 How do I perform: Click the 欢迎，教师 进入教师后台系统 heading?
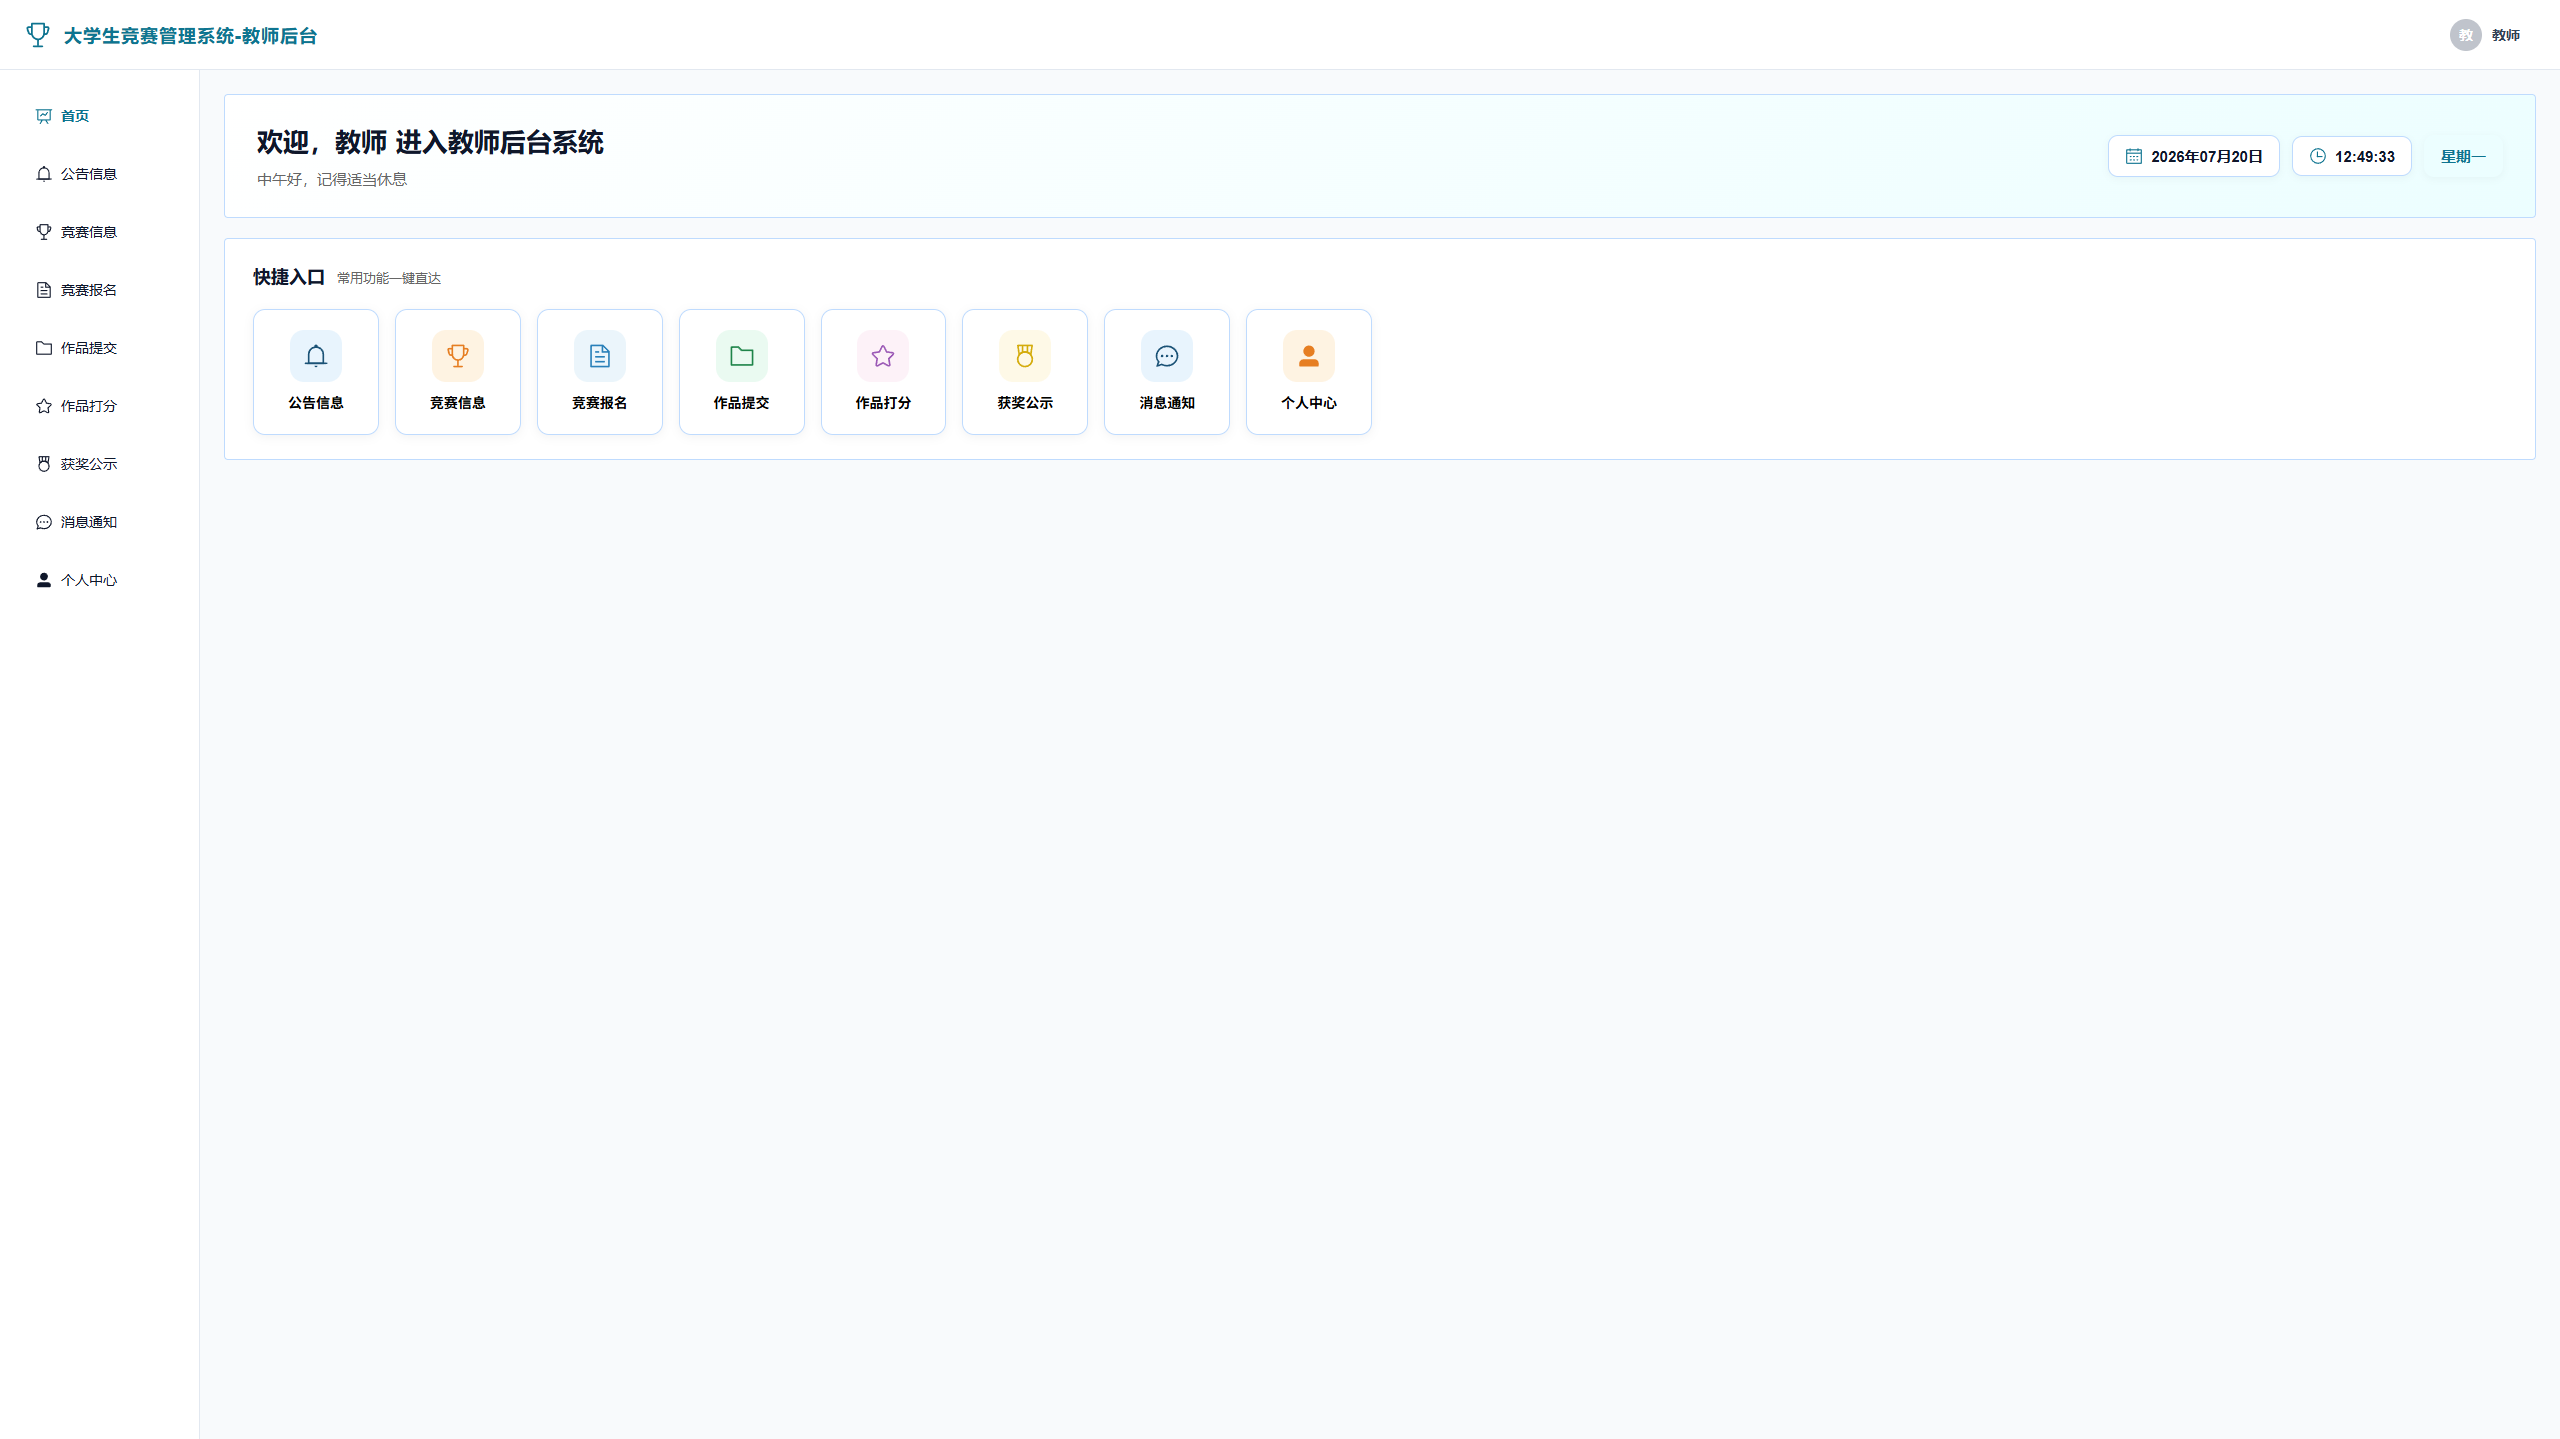430,142
